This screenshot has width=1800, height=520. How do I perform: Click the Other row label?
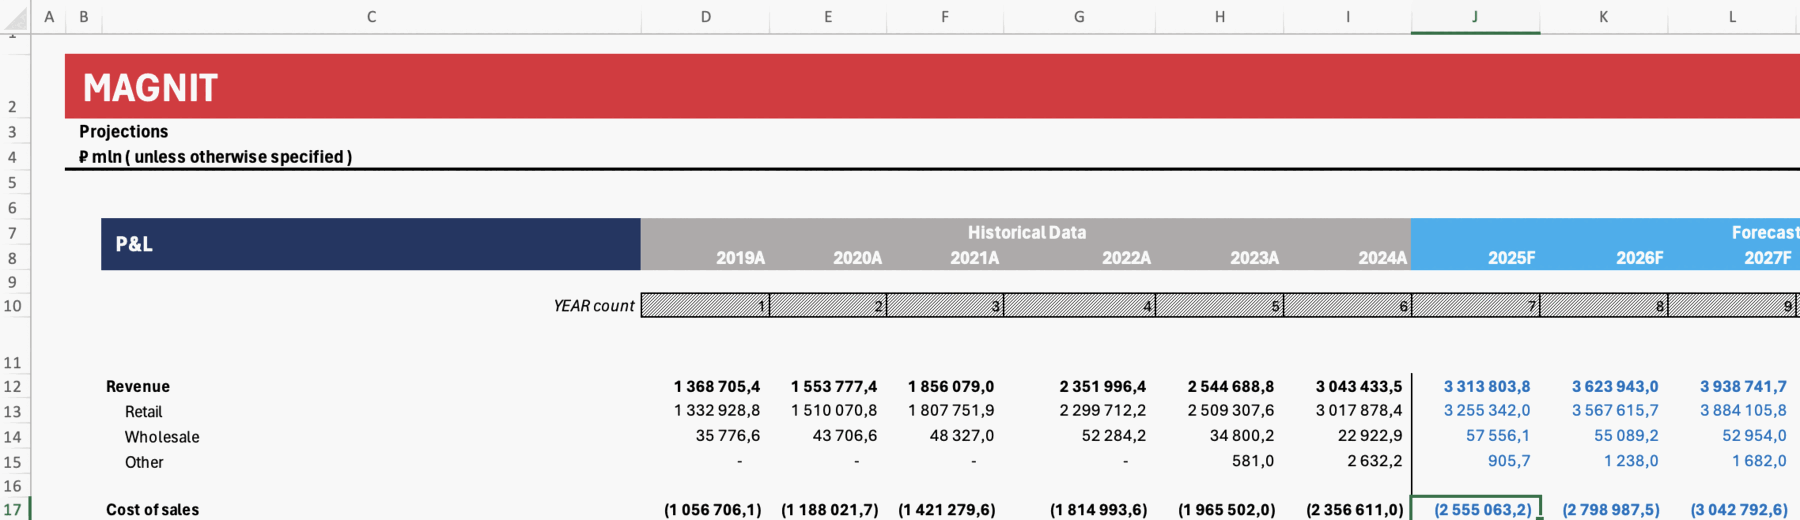tap(144, 462)
